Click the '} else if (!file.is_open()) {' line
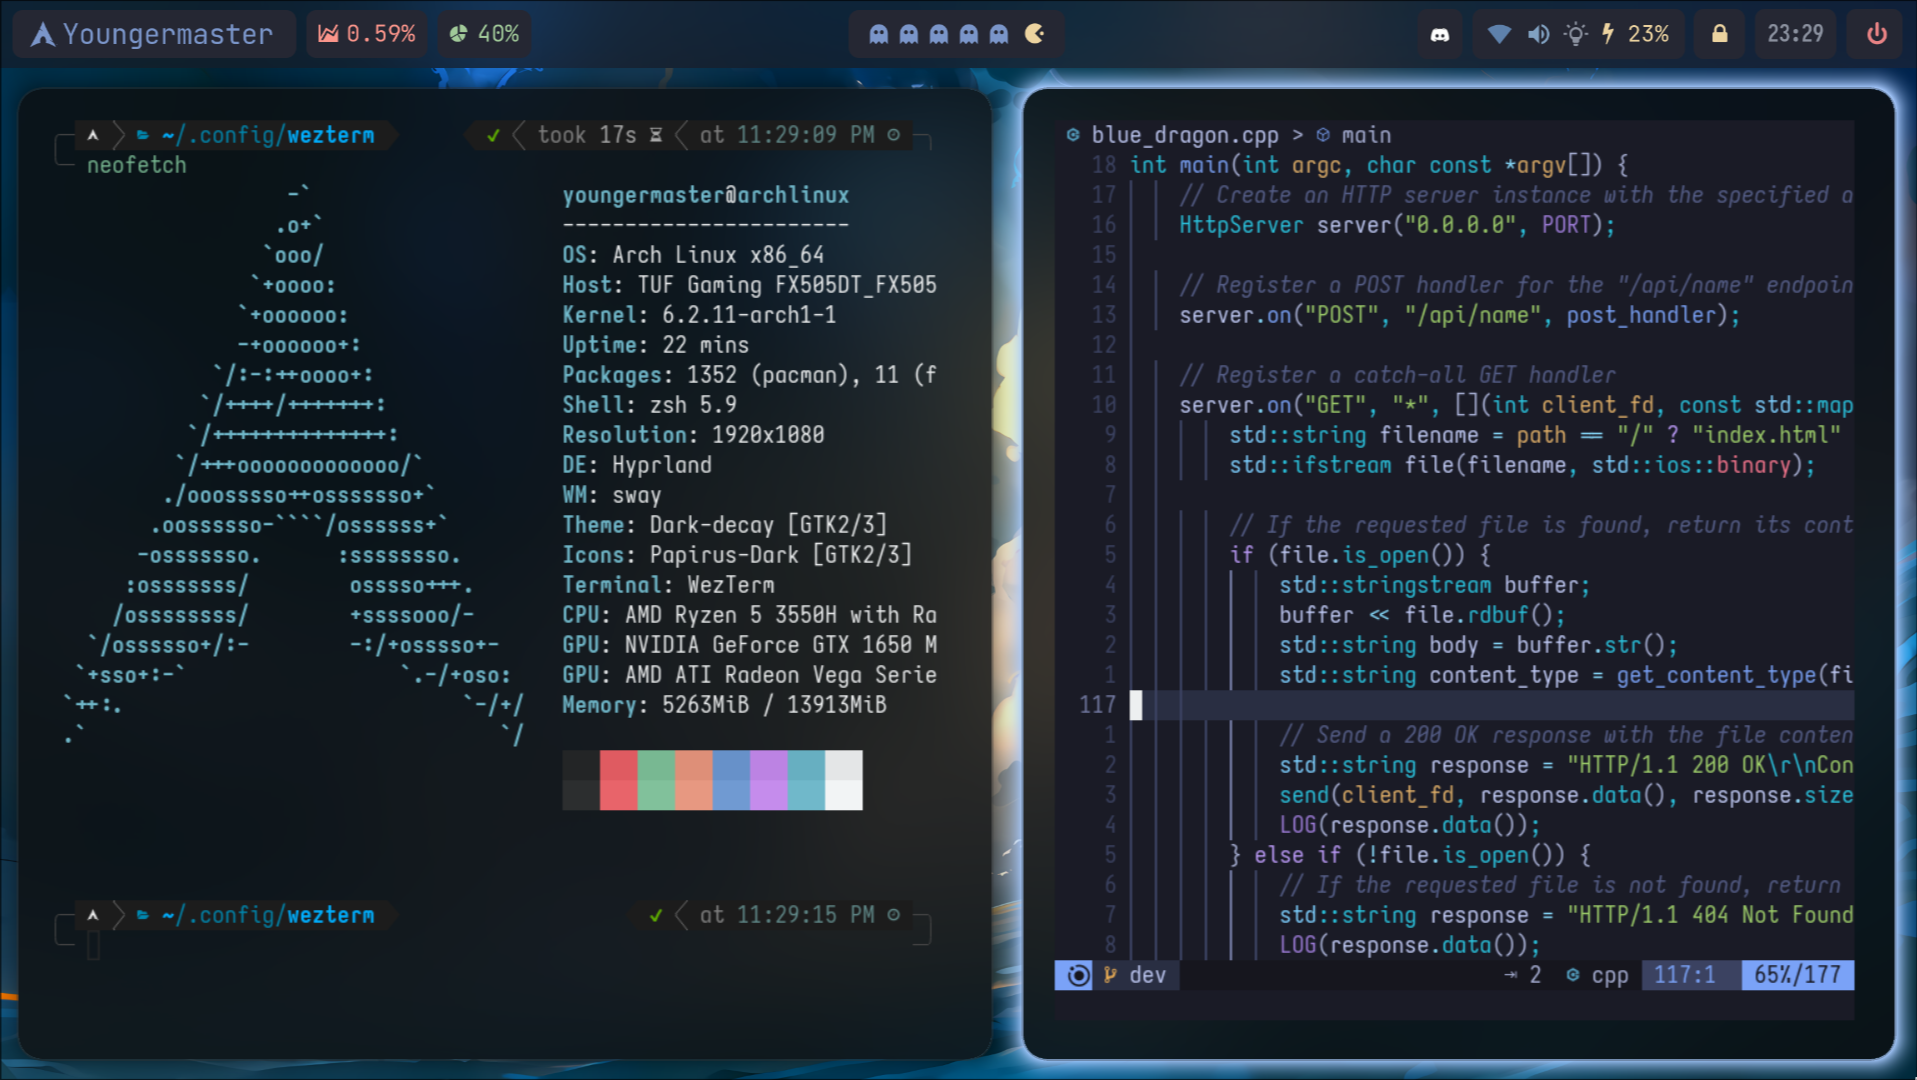Image resolution: width=1917 pixels, height=1080 pixels. tap(1410, 855)
